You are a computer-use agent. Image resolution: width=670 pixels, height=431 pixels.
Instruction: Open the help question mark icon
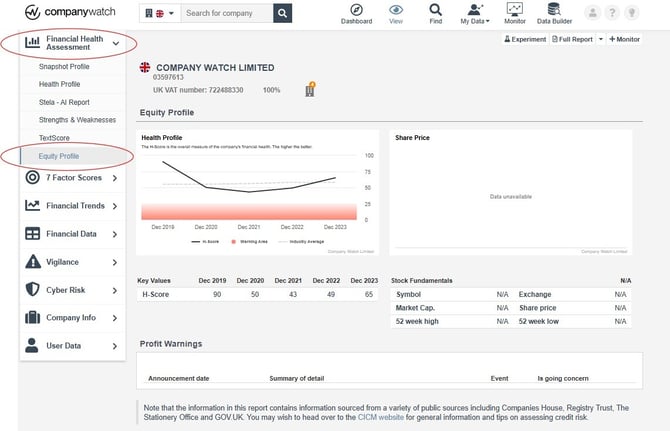[612, 13]
